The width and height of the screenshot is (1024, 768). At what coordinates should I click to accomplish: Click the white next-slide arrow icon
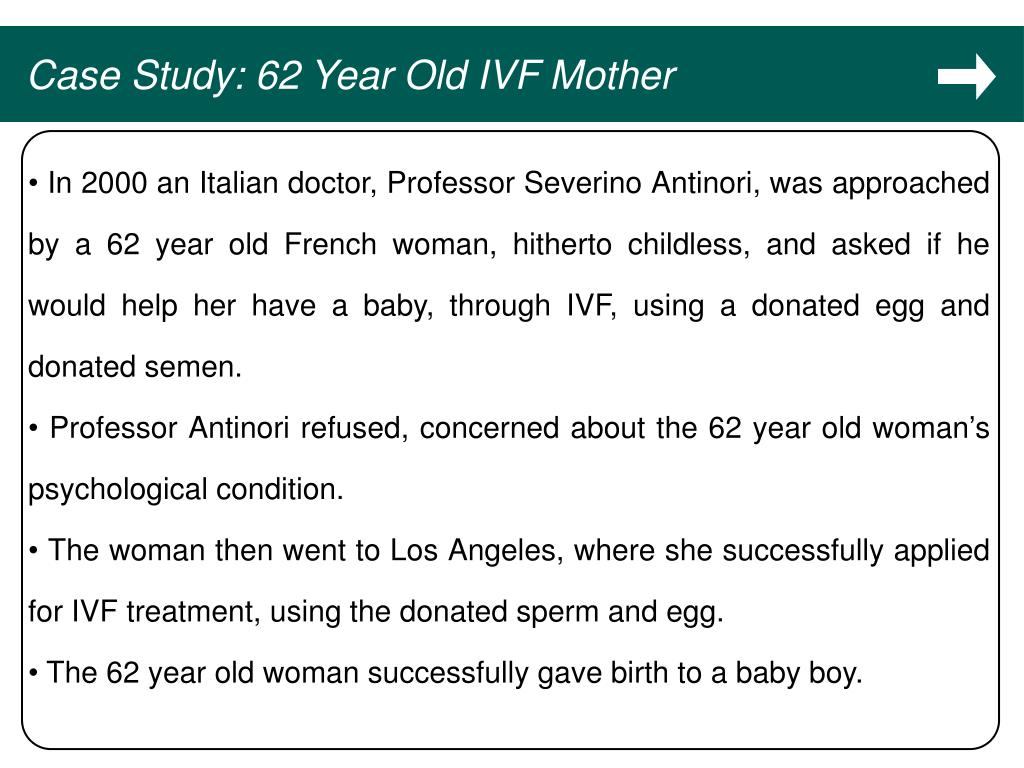(967, 76)
